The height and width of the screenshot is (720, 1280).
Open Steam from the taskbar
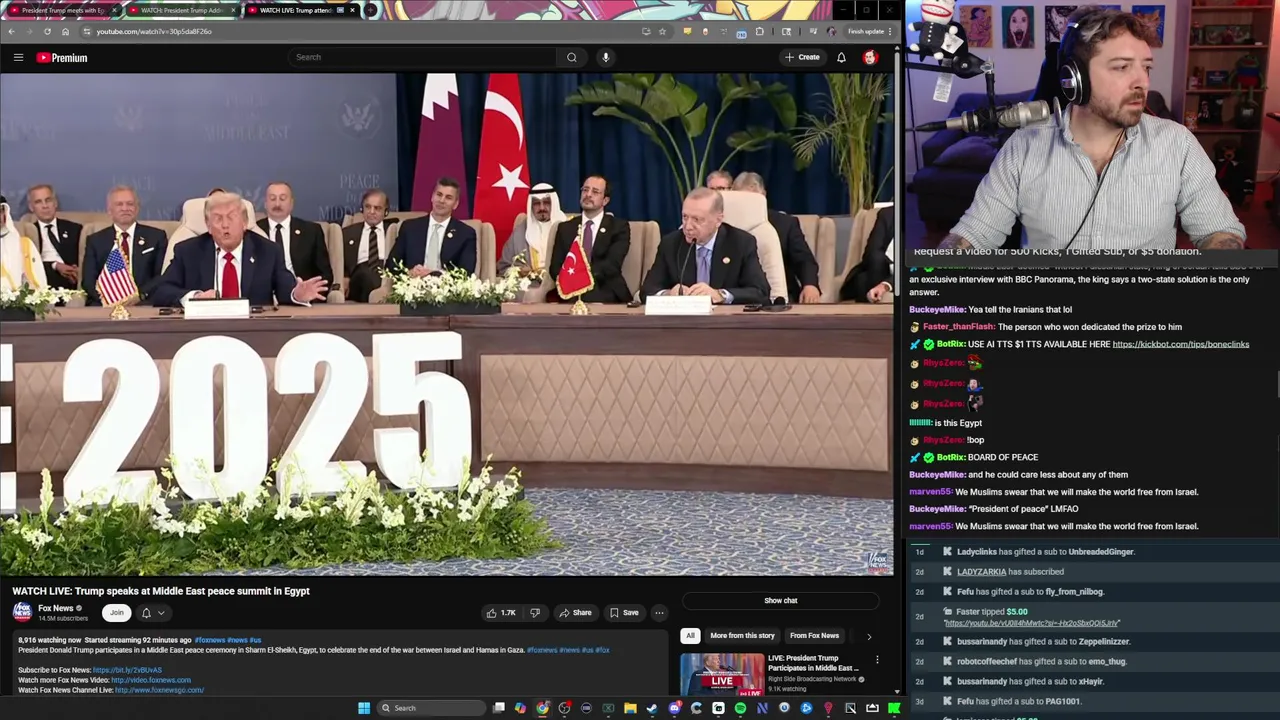[652, 708]
